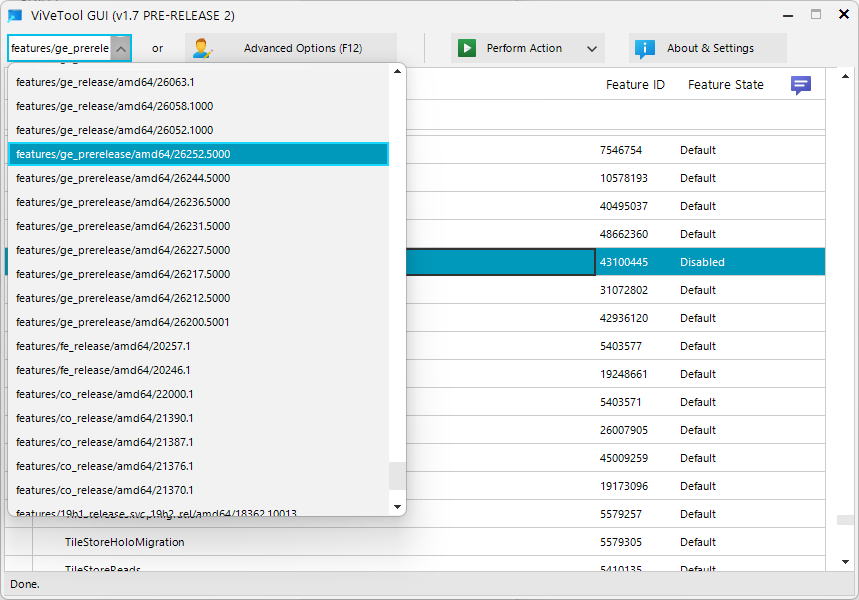Click the Feature State column header
Screen dimensions: 859x600
coord(725,85)
